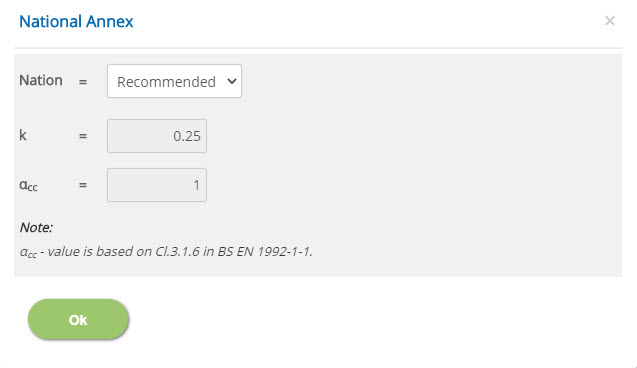Confirm with the green Ok button
Screen dimensions: 637x368
coord(78,320)
